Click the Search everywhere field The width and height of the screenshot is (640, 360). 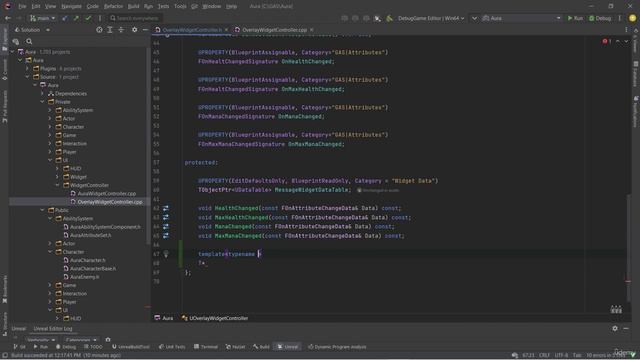pos(135,18)
